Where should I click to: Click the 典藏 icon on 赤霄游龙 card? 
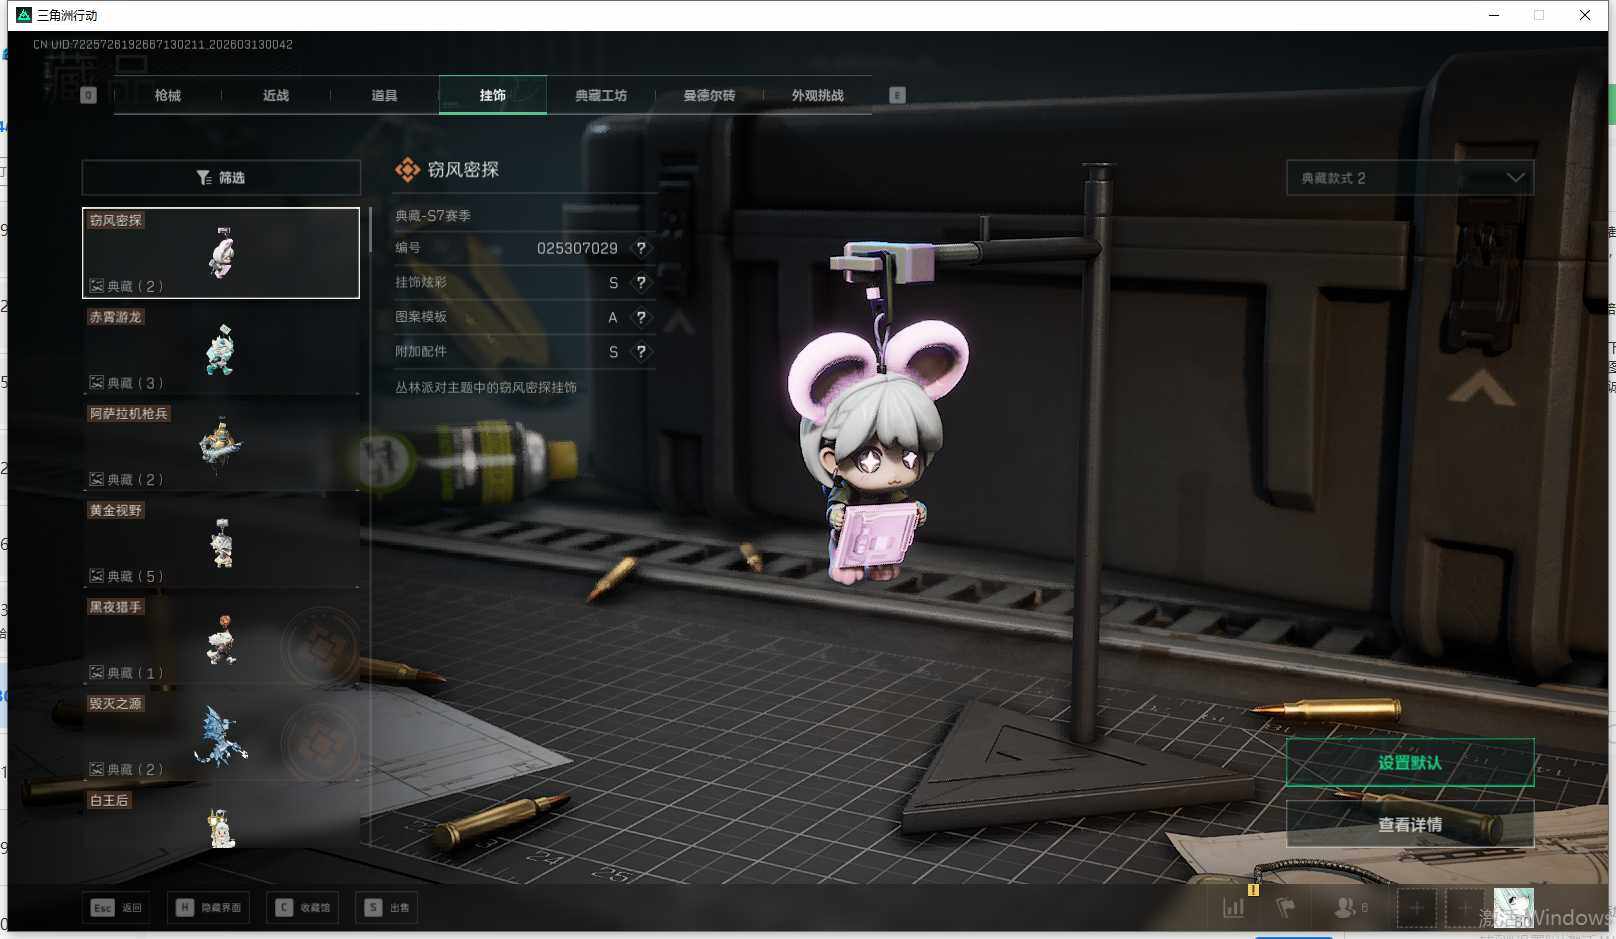click(x=96, y=383)
